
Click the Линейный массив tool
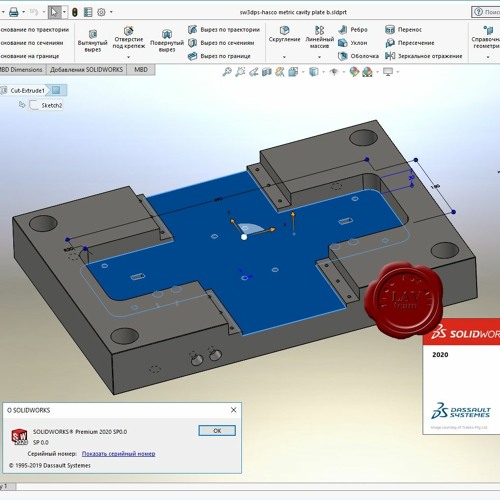pos(319,37)
